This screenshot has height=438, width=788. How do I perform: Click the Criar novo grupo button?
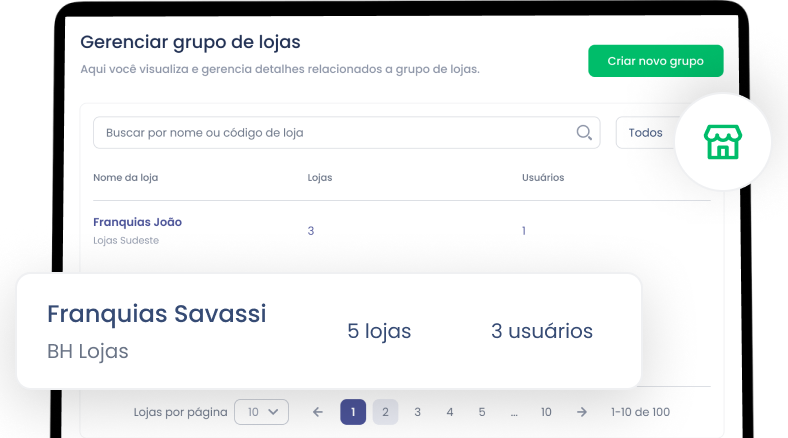655,61
